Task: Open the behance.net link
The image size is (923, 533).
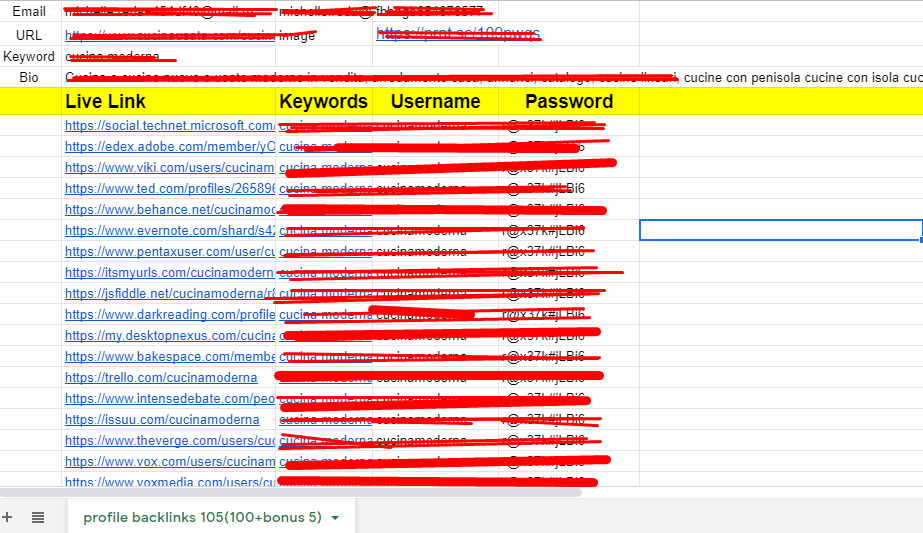Action: click(x=170, y=210)
